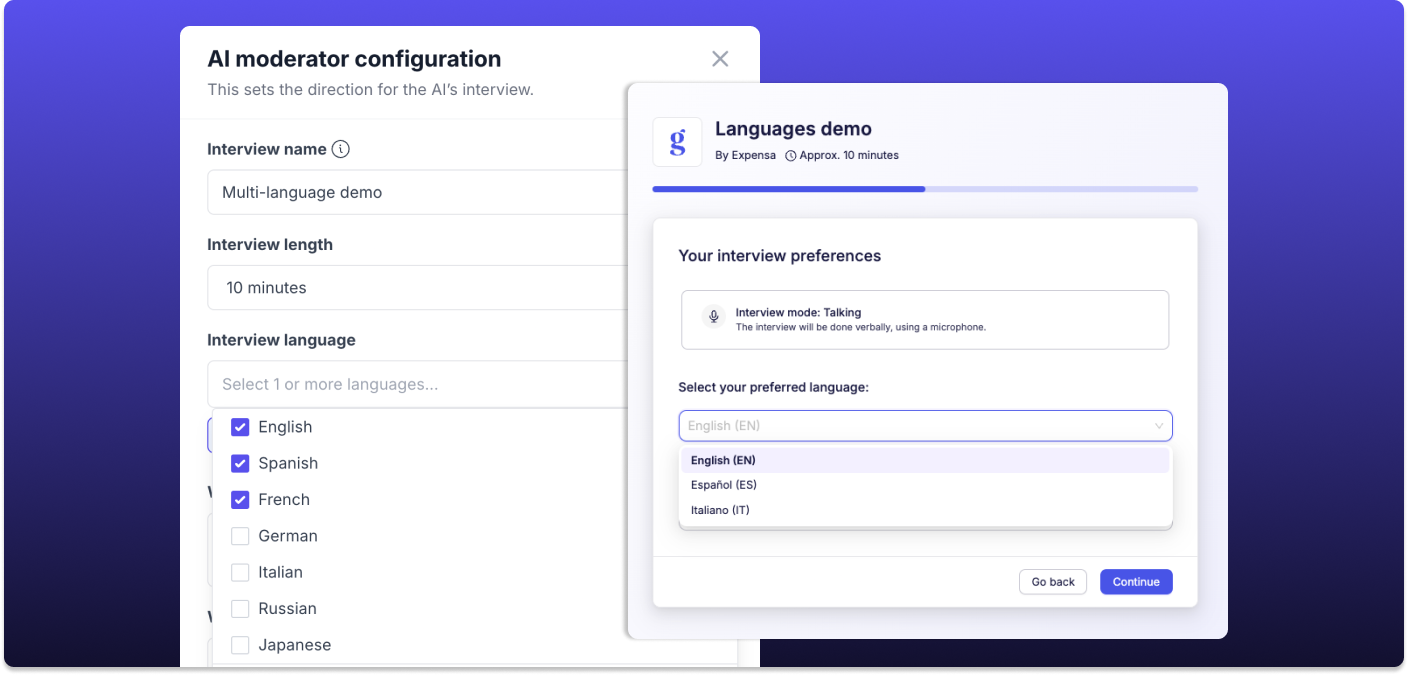Click the clock icon near Approx. 10 minutes
This screenshot has height=675, width=1408.
pos(791,156)
